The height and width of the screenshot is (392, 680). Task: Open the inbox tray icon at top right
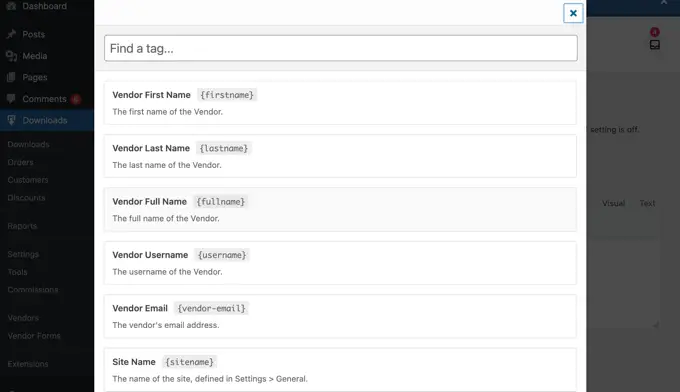654,45
